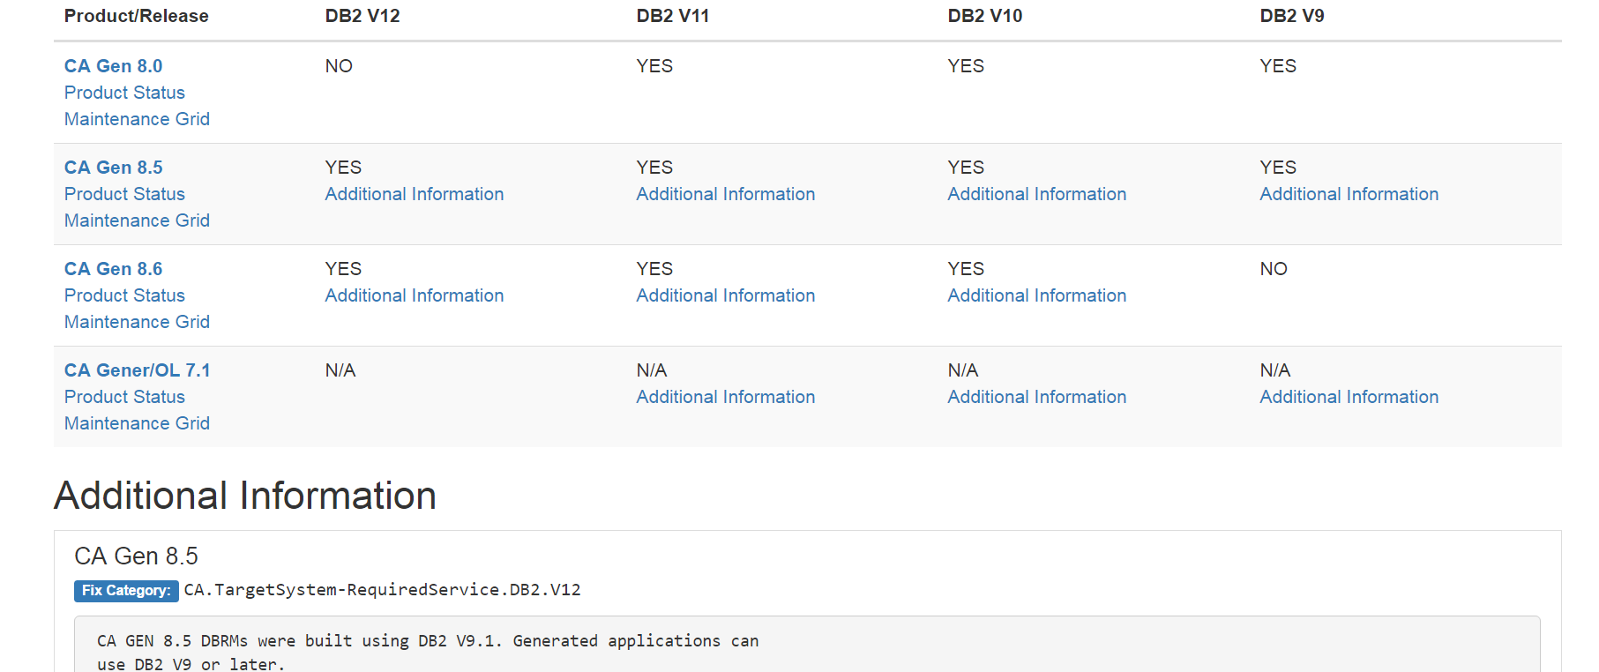The image size is (1599, 672).
Task: Select the large Additional Information section heading
Action: [x=245, y=496]
